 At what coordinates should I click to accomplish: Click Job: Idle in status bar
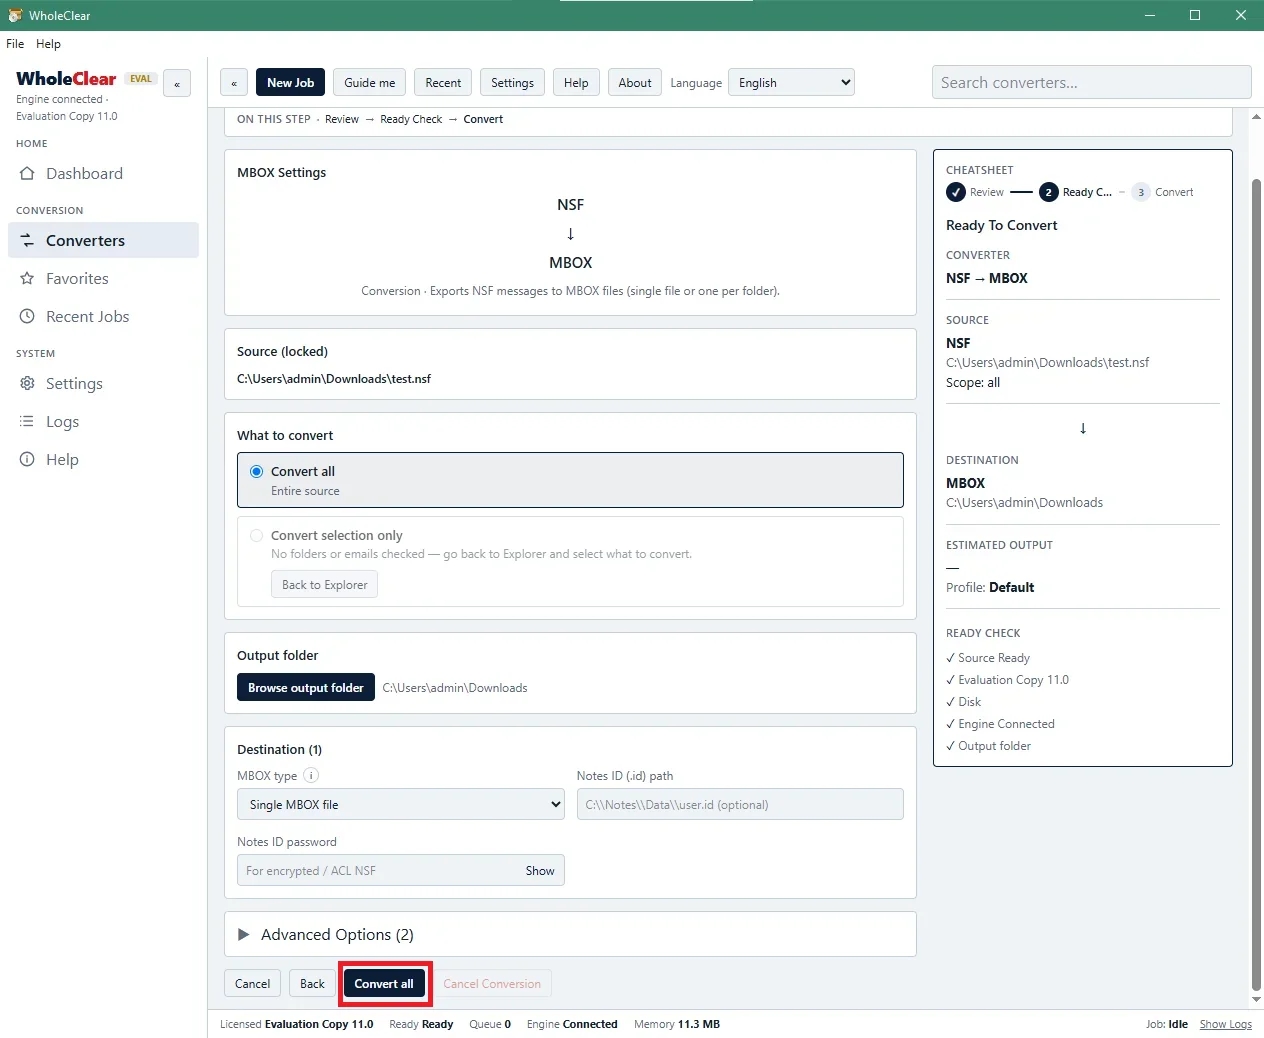point(1167,1024)
